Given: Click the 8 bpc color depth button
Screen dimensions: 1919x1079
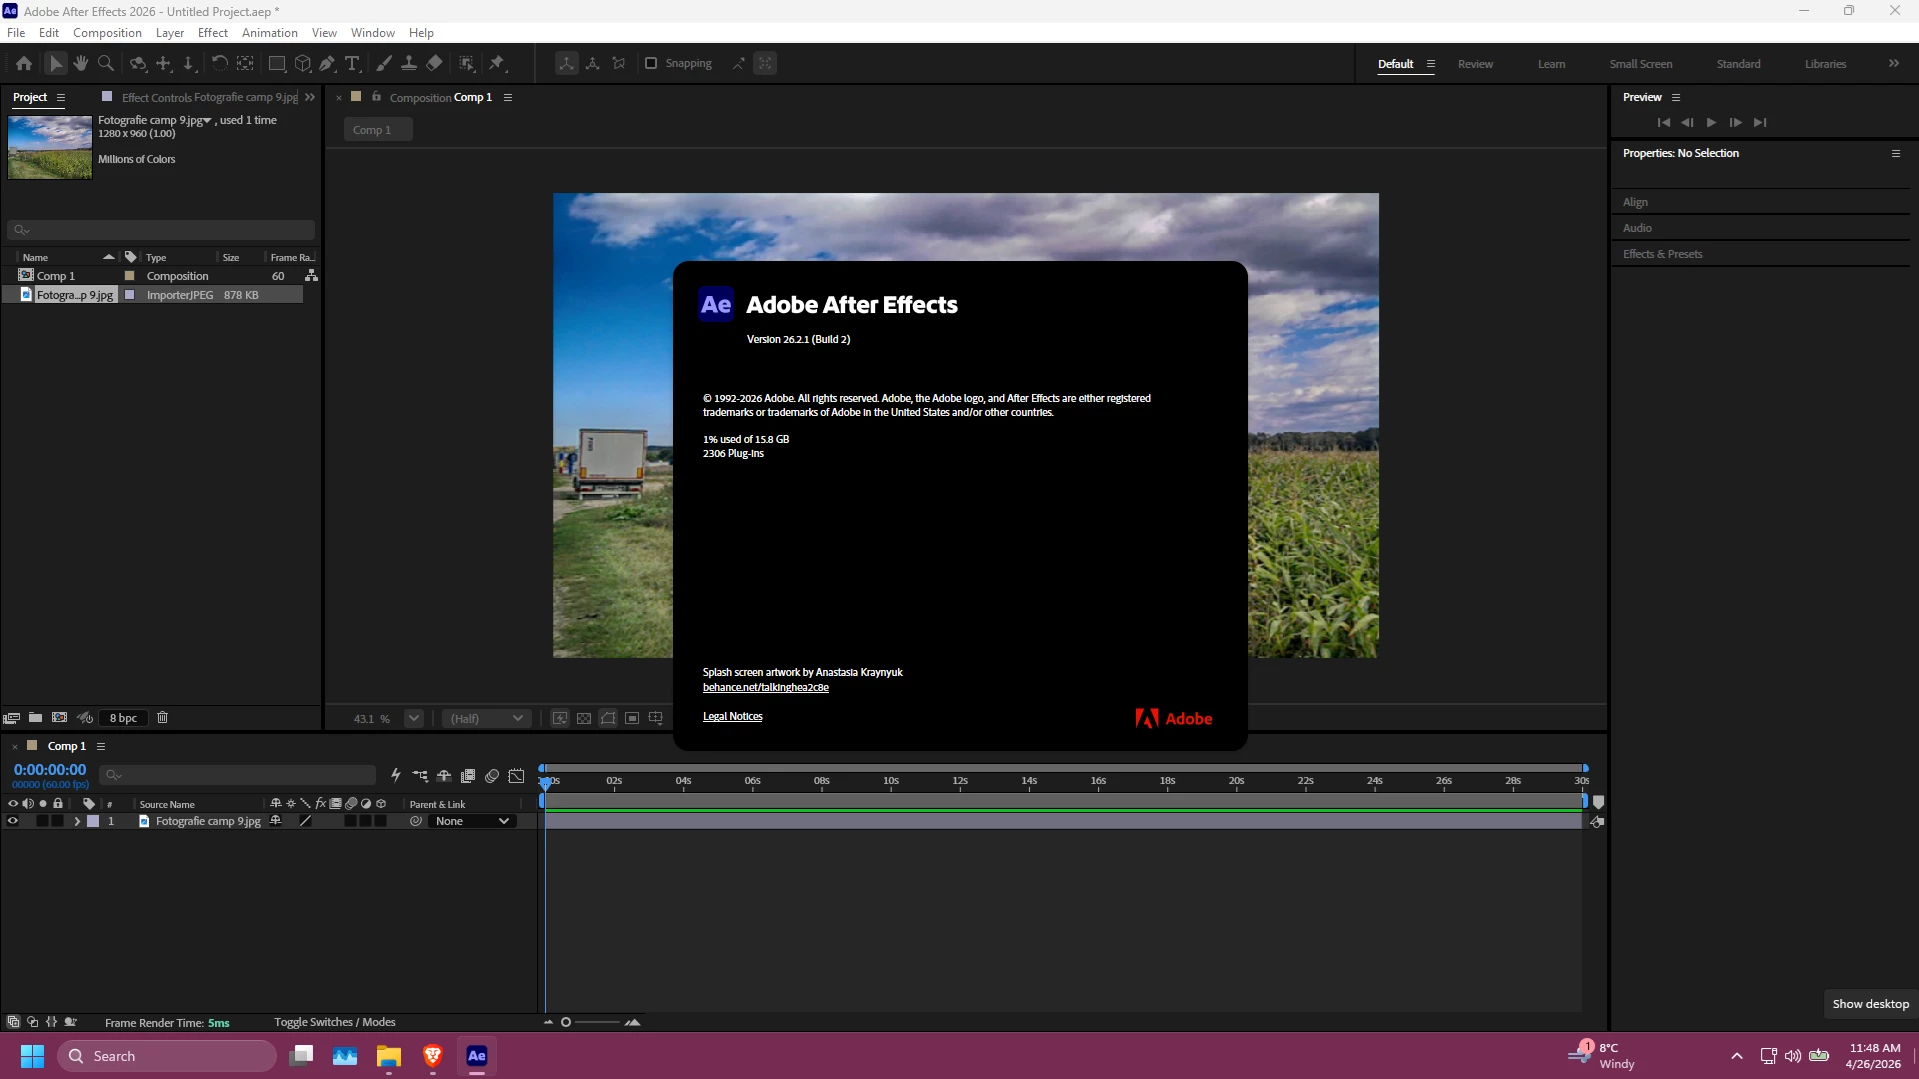Looking at the screenshot, I should (x=124, y=718).
